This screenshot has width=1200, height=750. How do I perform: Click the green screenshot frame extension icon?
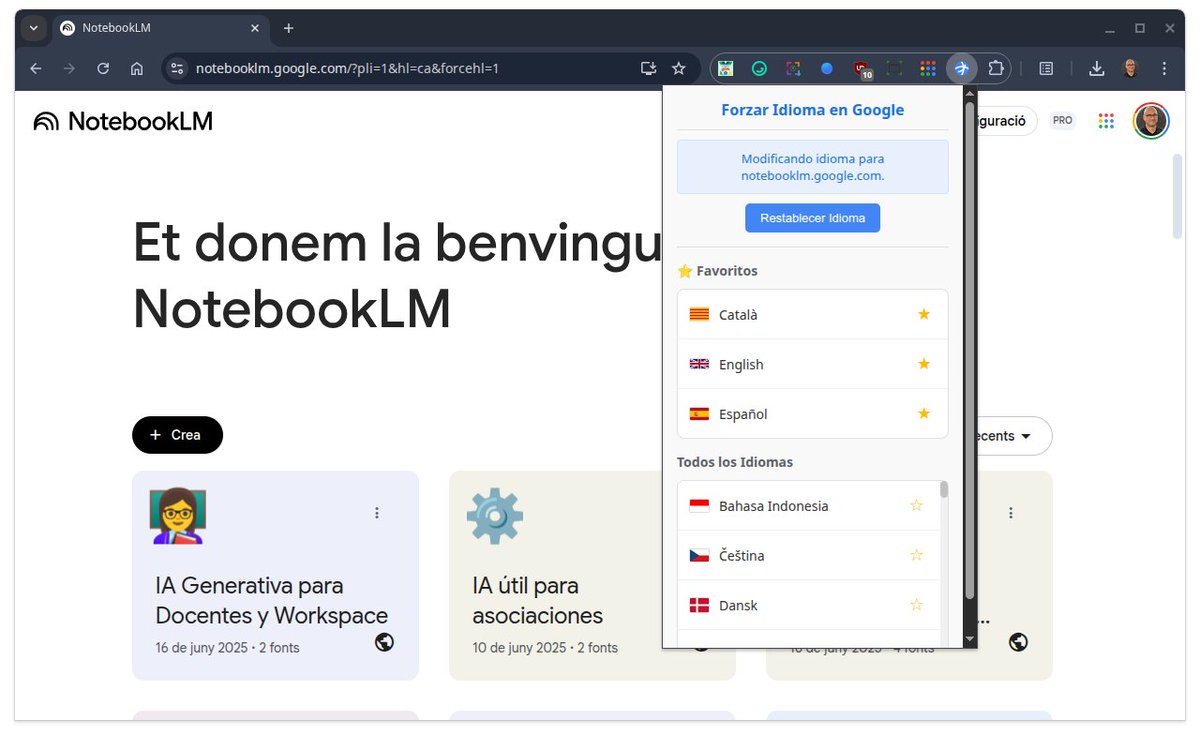point(894,69)
